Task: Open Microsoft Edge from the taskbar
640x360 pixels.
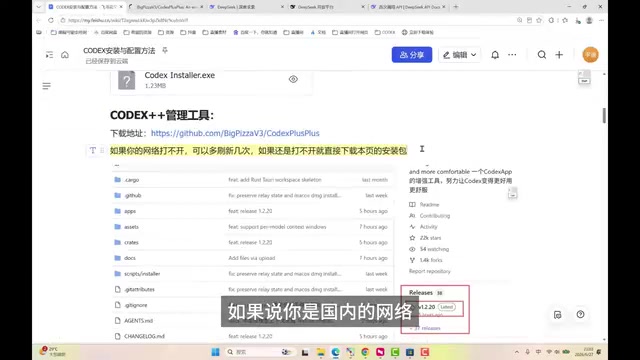Action: [336, 352]
